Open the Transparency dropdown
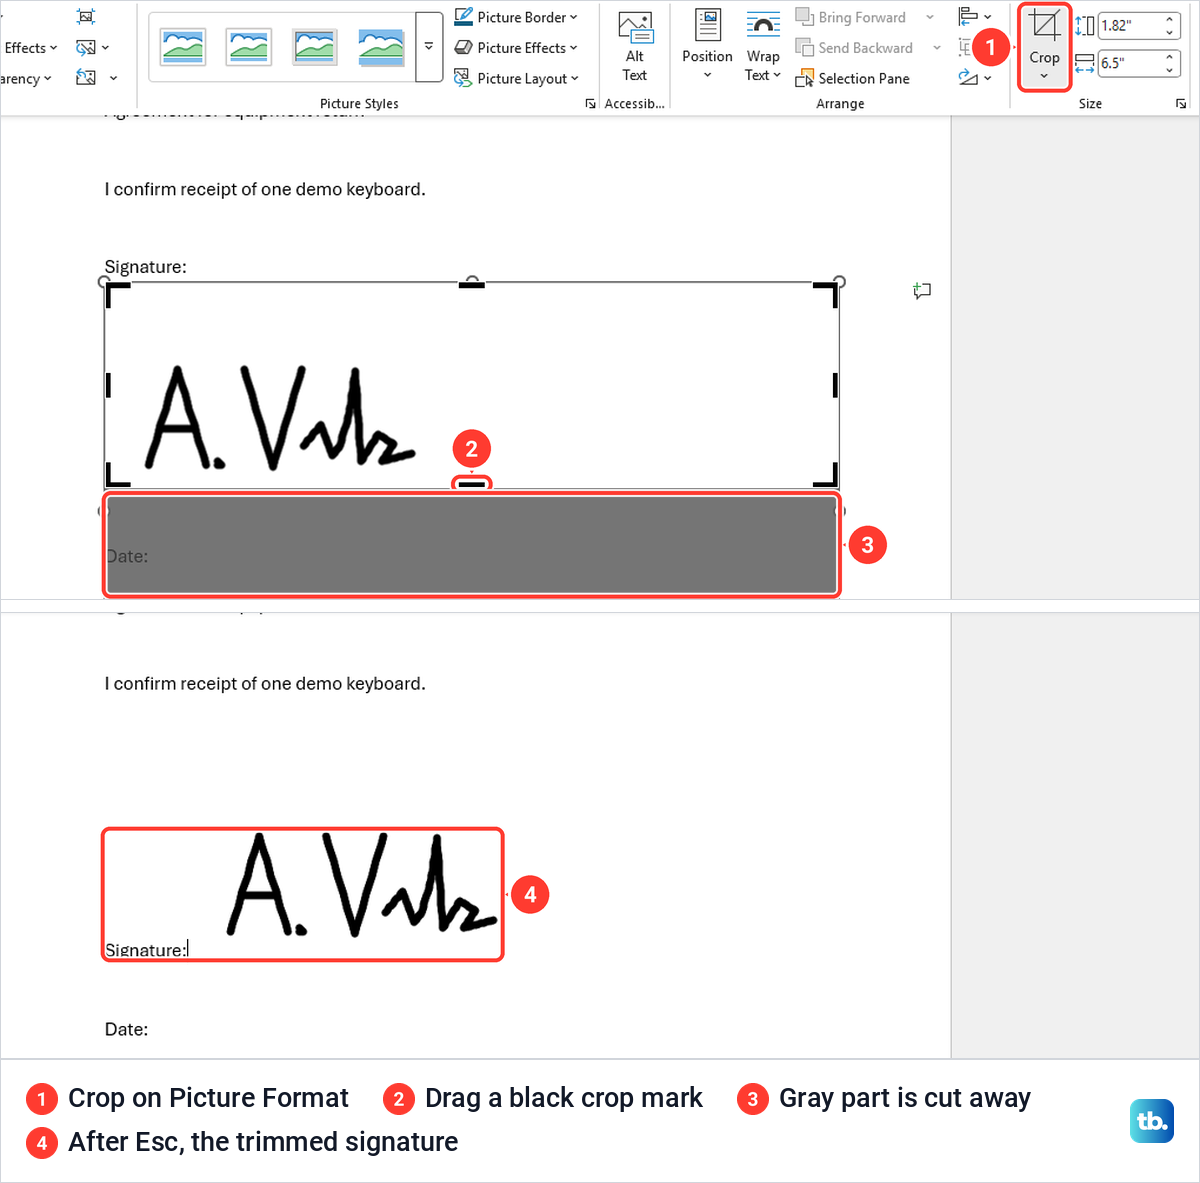 pos(26,78)
